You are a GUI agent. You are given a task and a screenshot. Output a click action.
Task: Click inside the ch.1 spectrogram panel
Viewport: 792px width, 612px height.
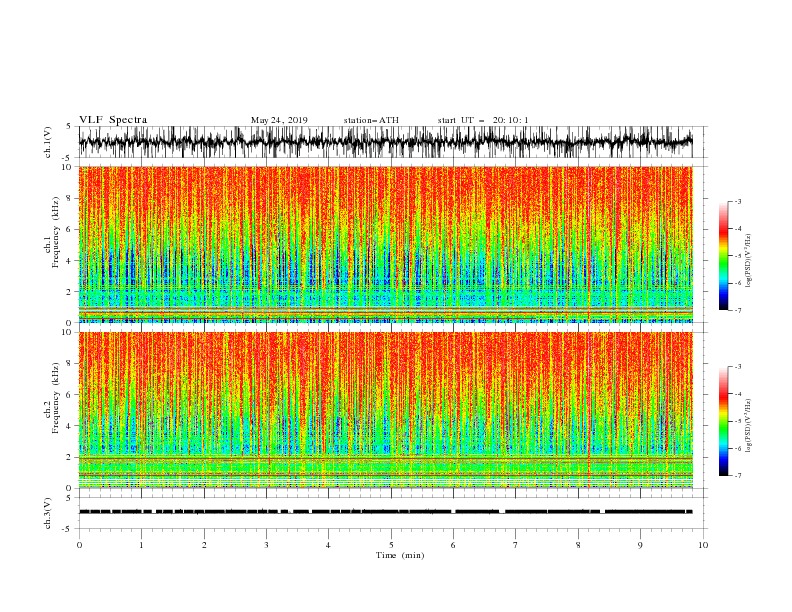click(385, 244)
